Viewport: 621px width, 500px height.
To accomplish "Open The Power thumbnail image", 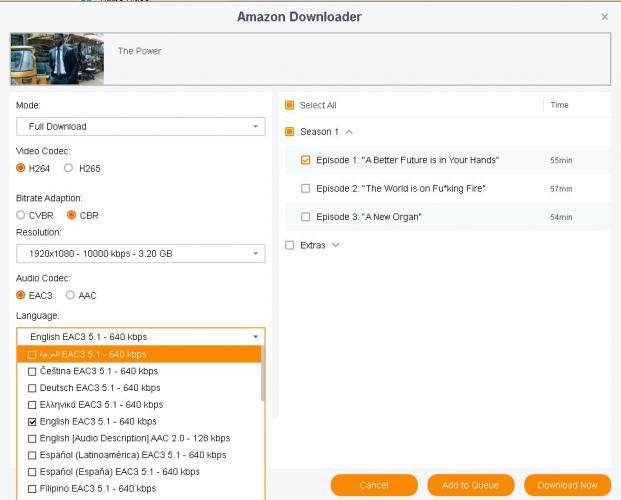I will [x=57, y=59].
